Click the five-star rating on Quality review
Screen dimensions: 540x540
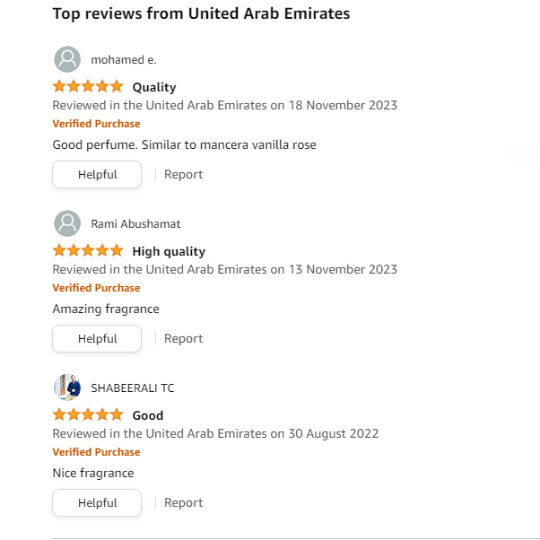click(88, 86)
